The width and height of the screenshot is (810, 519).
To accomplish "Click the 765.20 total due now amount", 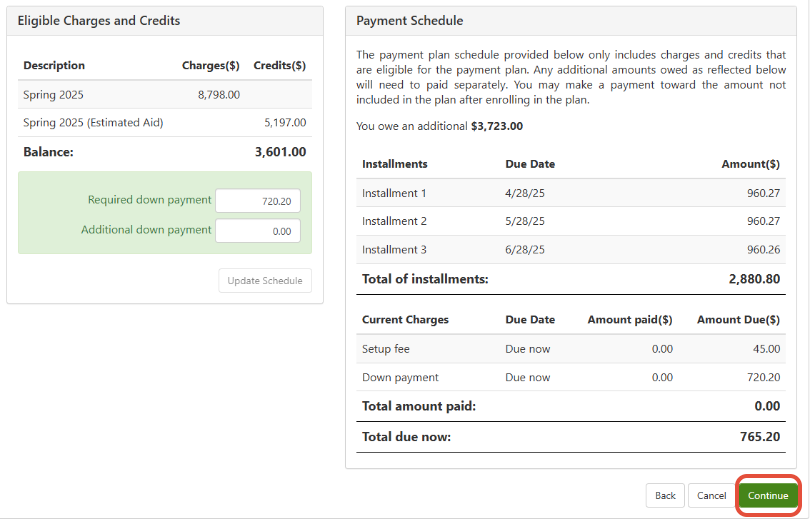I will (x=760, y=436).
